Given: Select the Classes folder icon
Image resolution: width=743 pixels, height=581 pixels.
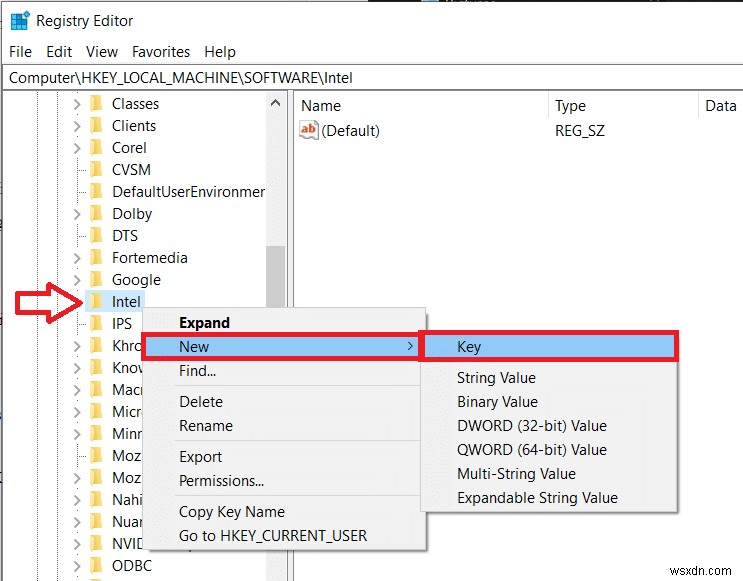Looking at the screenshot, I should pos(96,103).
